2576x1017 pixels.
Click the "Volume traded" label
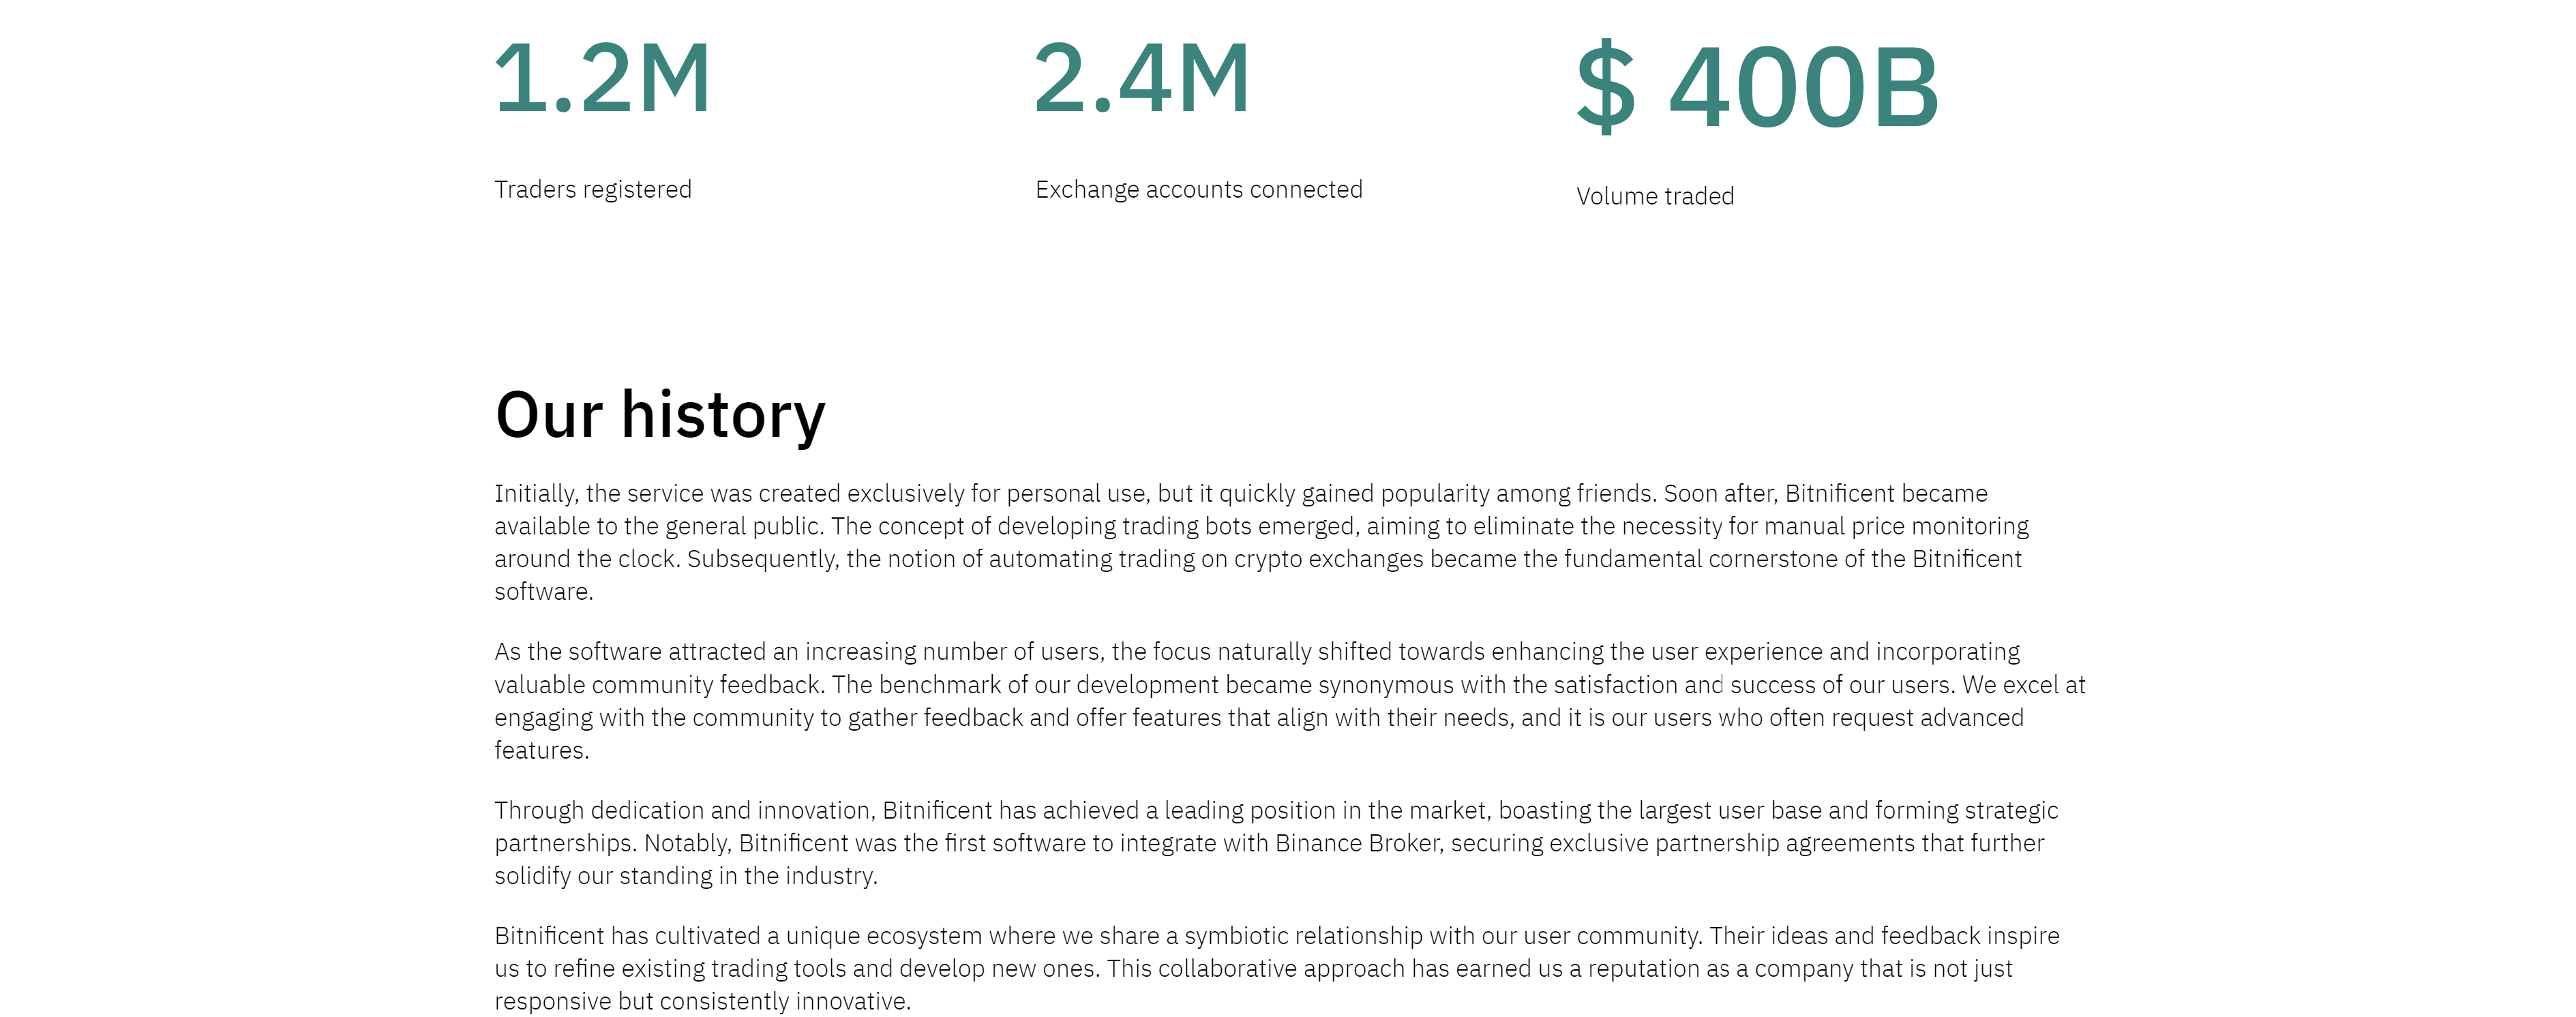pos(1654,197)
